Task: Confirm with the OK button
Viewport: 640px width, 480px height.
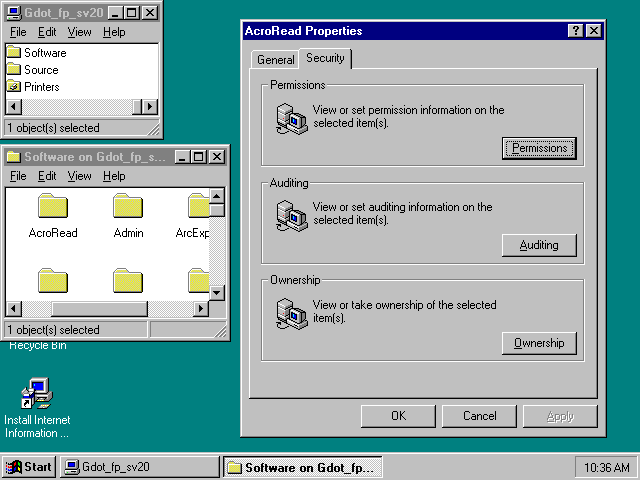Action: pyautogui.click(x=398, y=416)
